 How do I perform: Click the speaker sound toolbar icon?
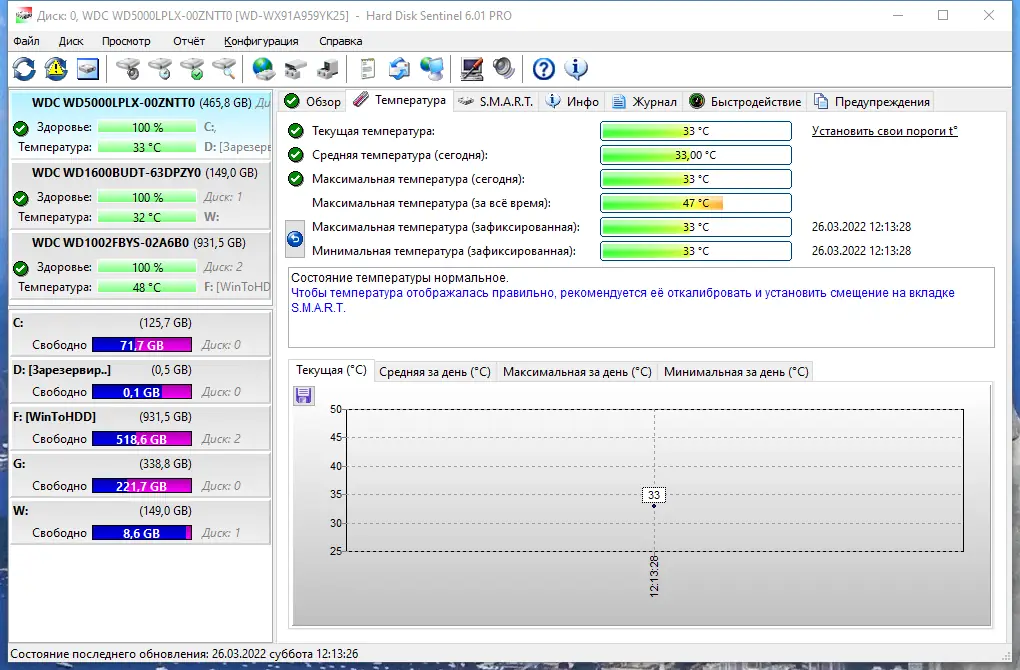point(503,68)
